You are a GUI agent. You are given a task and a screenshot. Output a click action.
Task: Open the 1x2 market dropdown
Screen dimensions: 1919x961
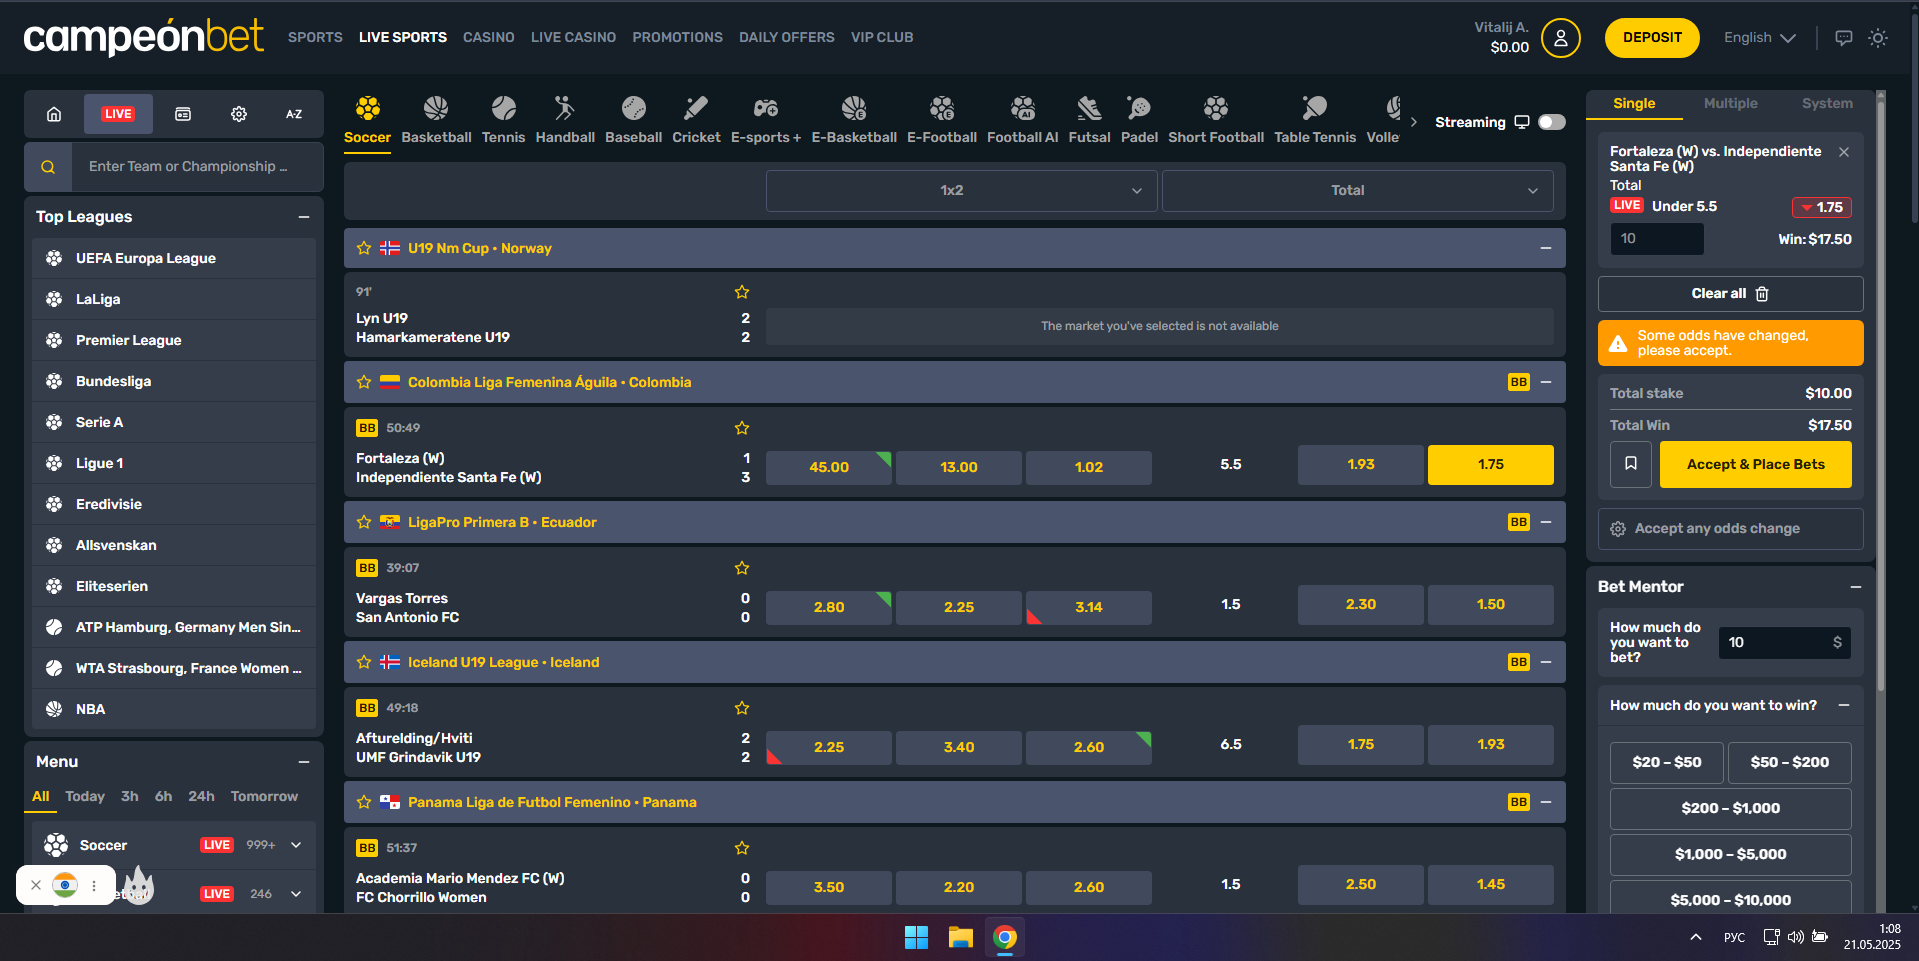(961, 190)
